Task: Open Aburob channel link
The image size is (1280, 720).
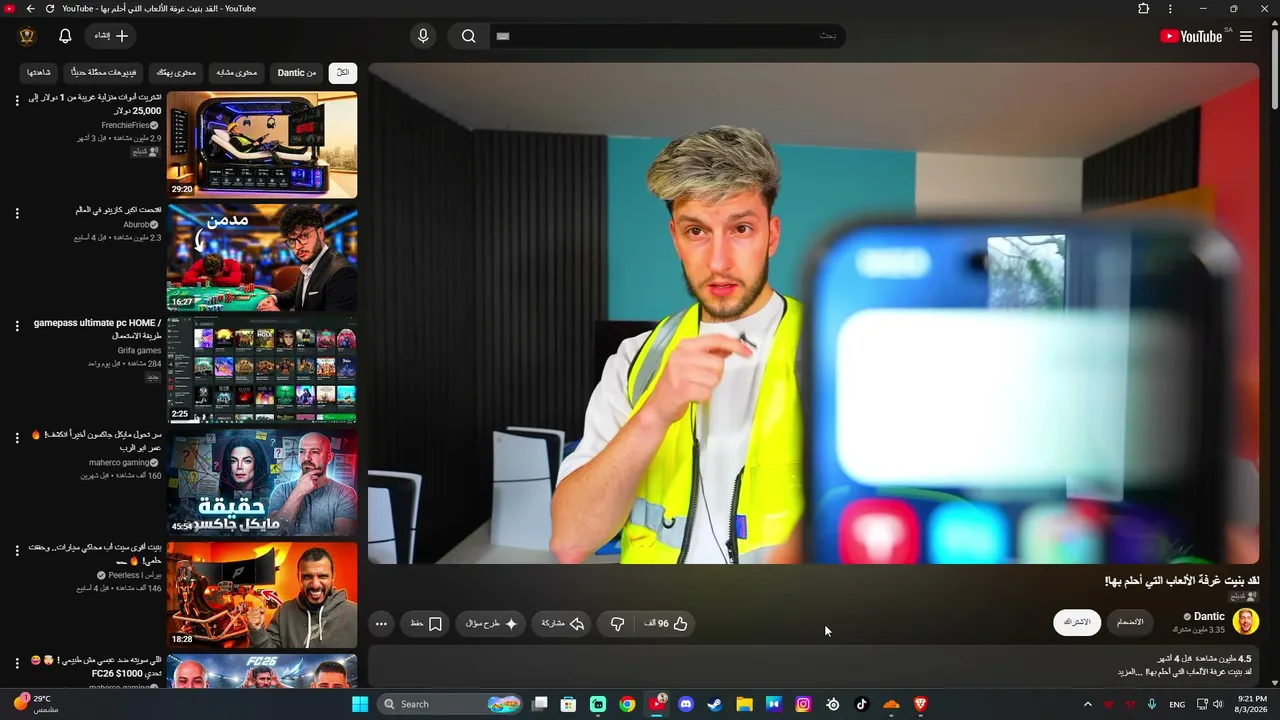Action: coord(136,225)
